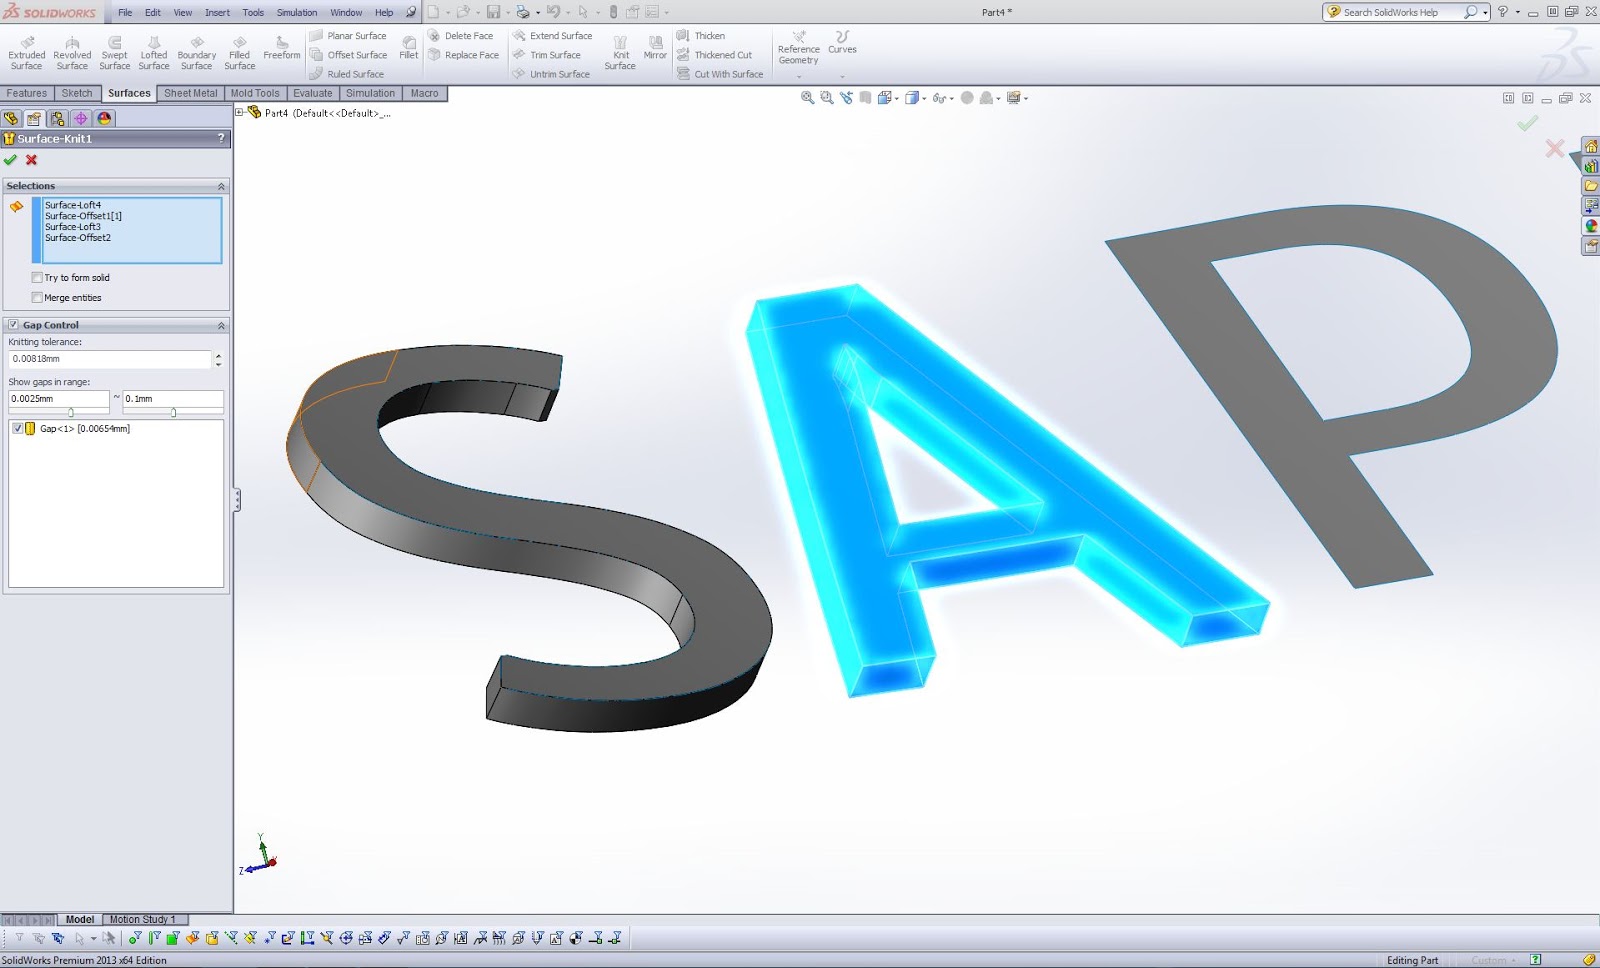Open Appearances in the task pane

click(x=1591, y=227)
